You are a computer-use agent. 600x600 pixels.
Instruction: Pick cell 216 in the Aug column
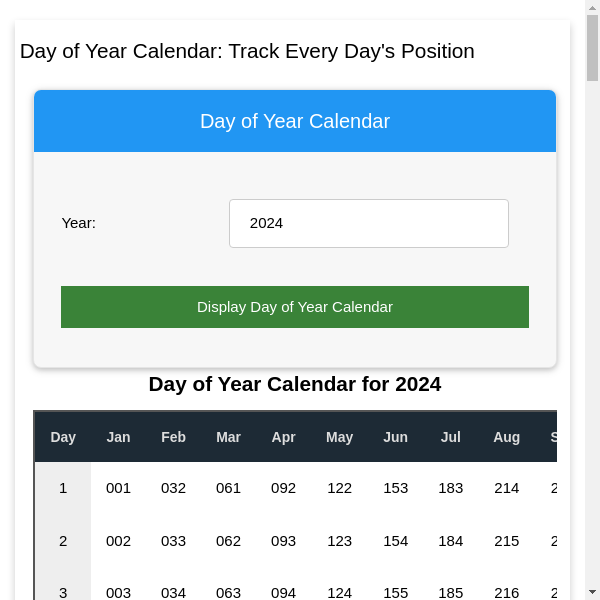pos(506,593)
